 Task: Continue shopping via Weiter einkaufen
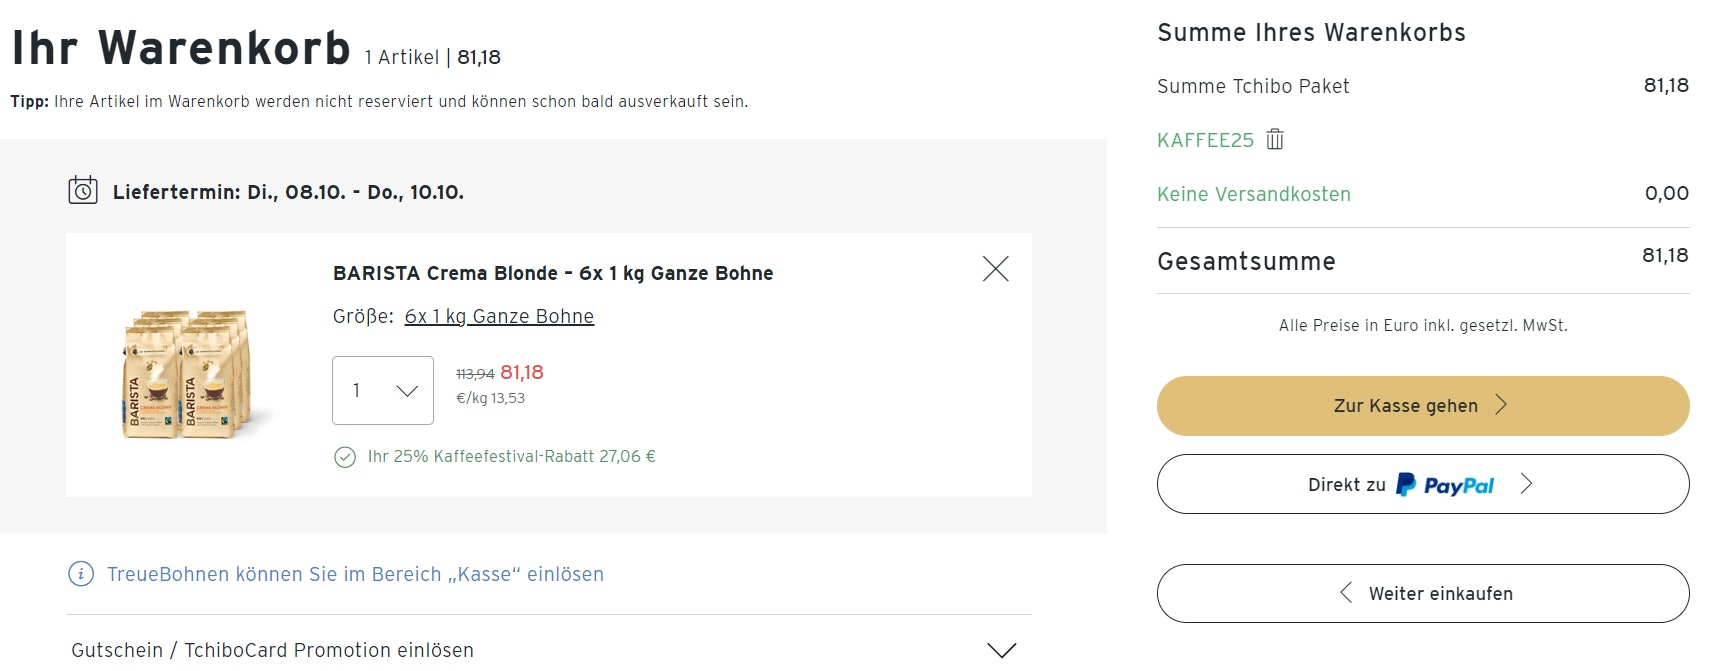click(1440, 594)
